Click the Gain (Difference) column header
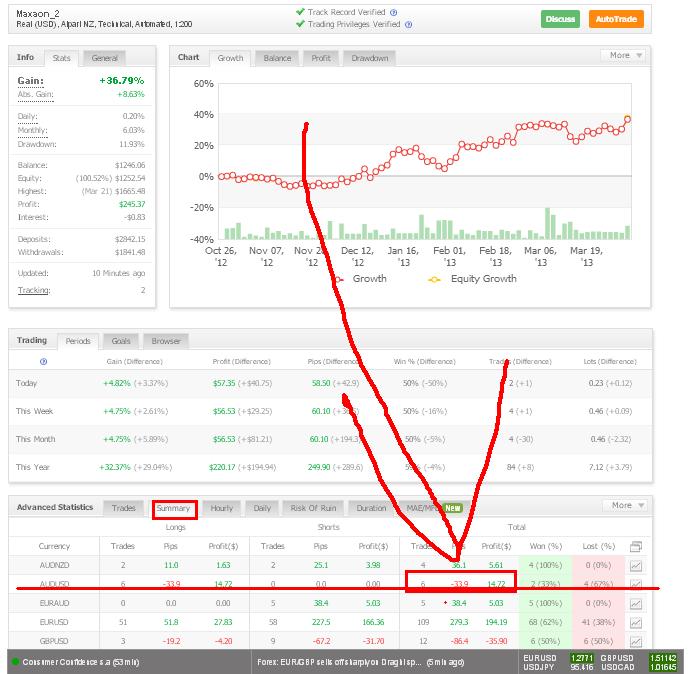The width and height of the screenshot is (690, 674). [x=135, y=362]
